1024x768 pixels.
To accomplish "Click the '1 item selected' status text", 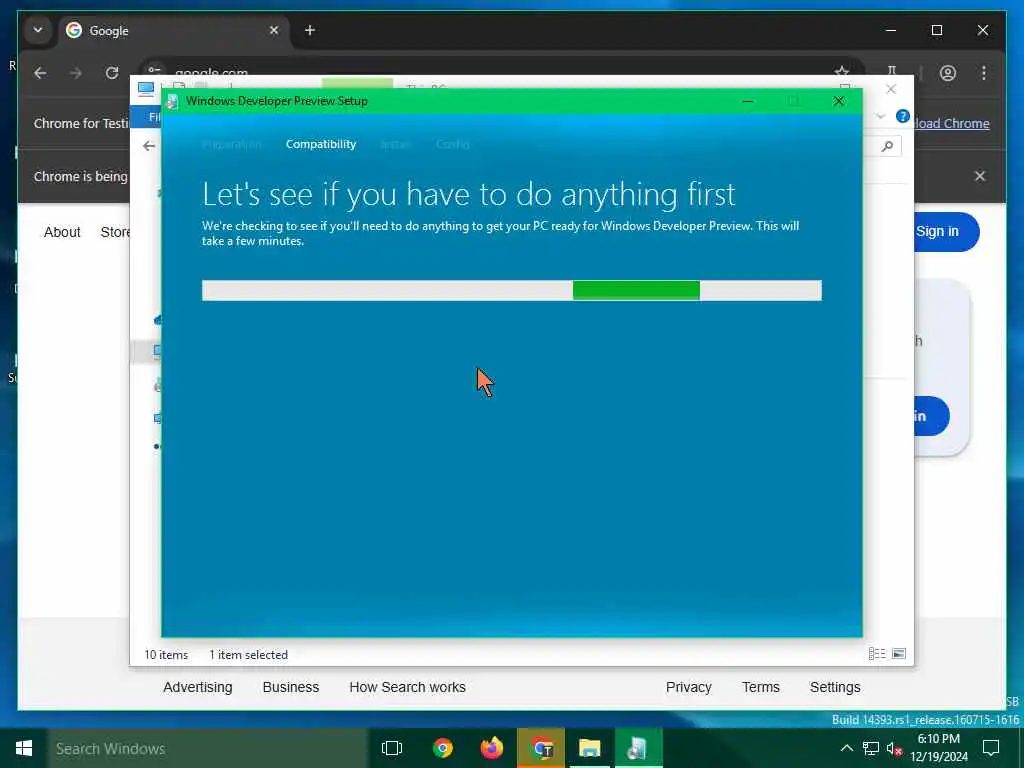I will click(x=248, y=655).
